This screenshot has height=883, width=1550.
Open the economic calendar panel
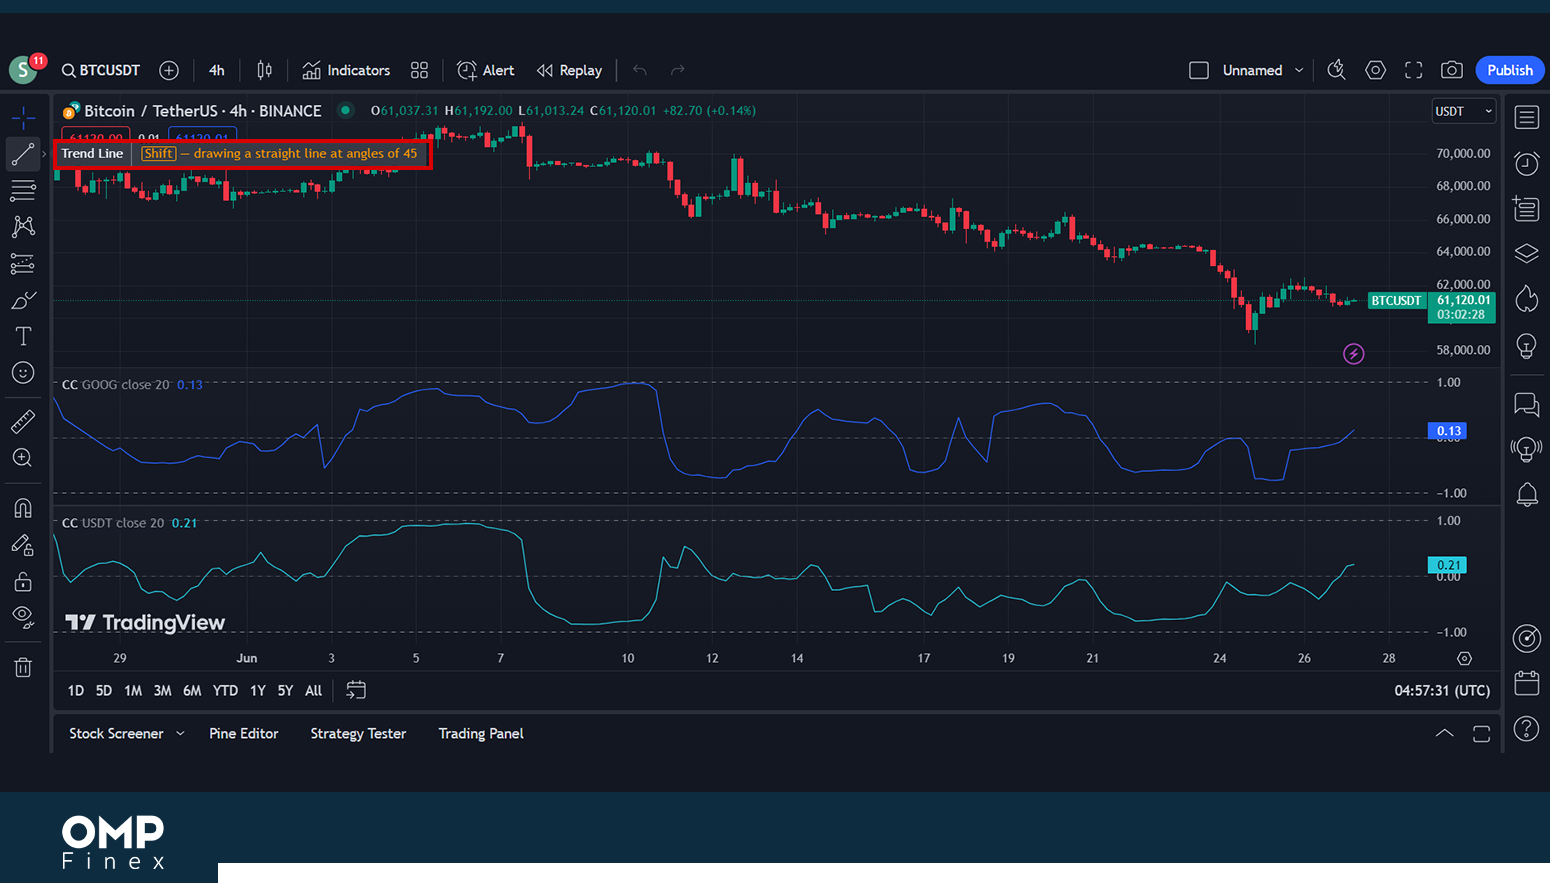(x=1527, y=683)
